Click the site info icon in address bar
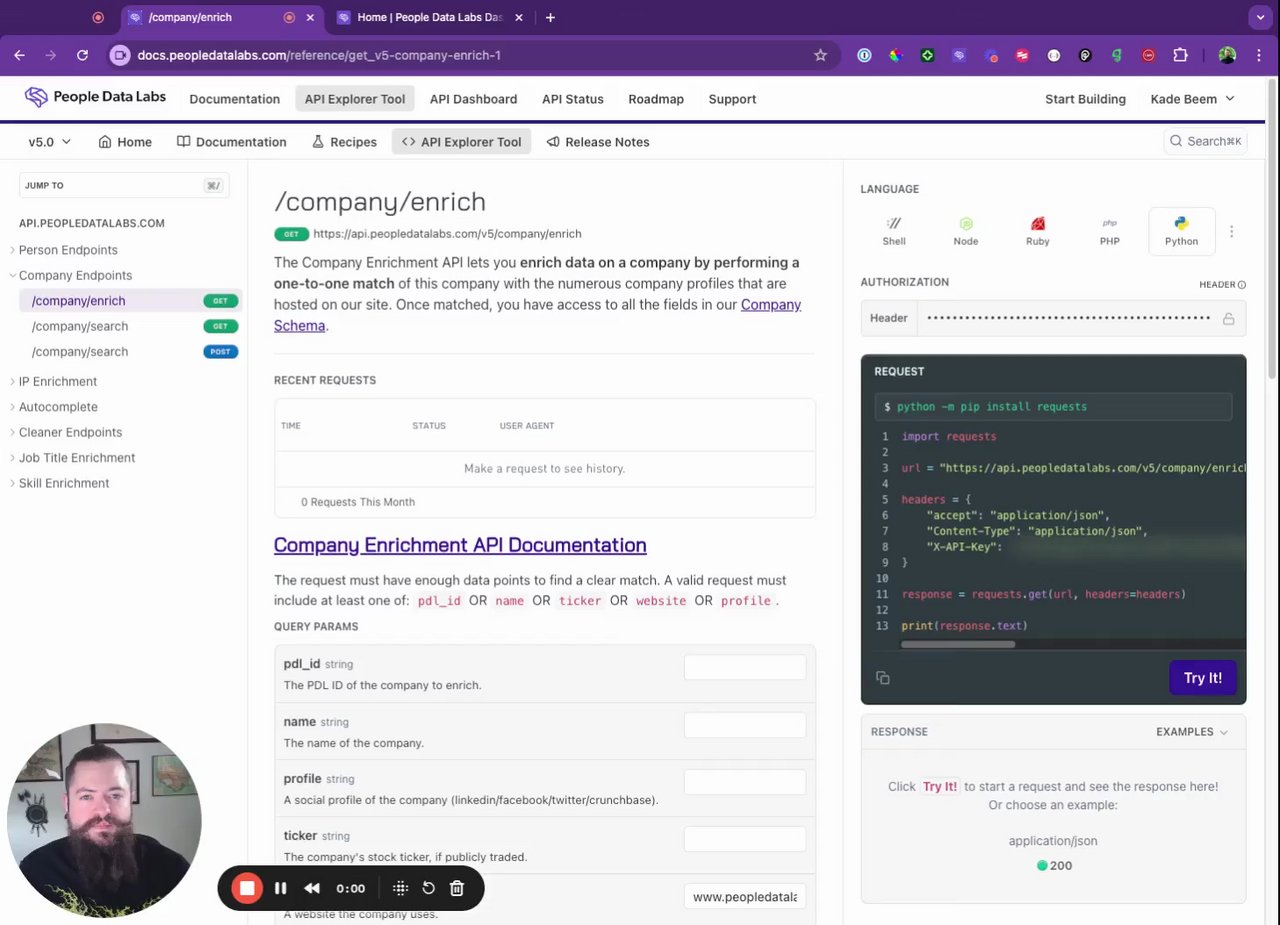This screenshot has width=1280, height=925. 120,55
